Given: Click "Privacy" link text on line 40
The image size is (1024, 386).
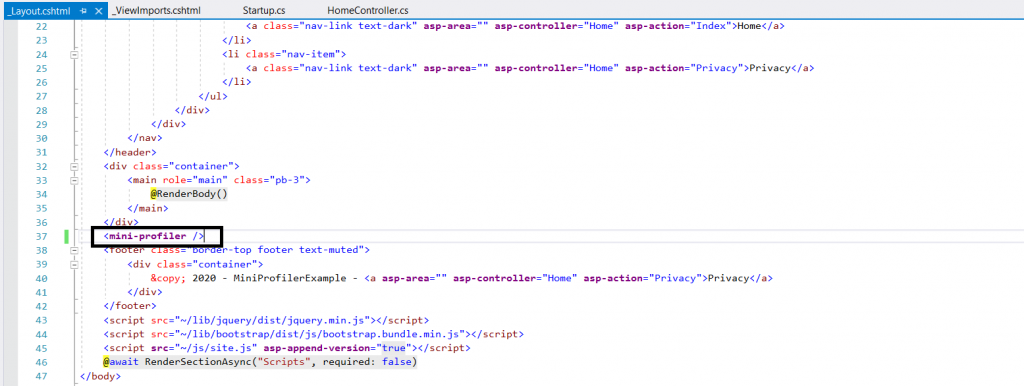Looking at the screenshot, I should (728, 278).
